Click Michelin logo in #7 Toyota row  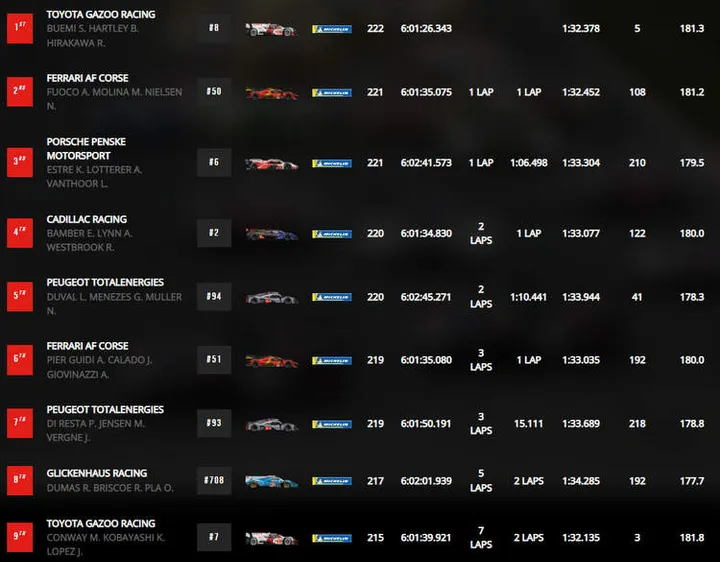(332, 538)
